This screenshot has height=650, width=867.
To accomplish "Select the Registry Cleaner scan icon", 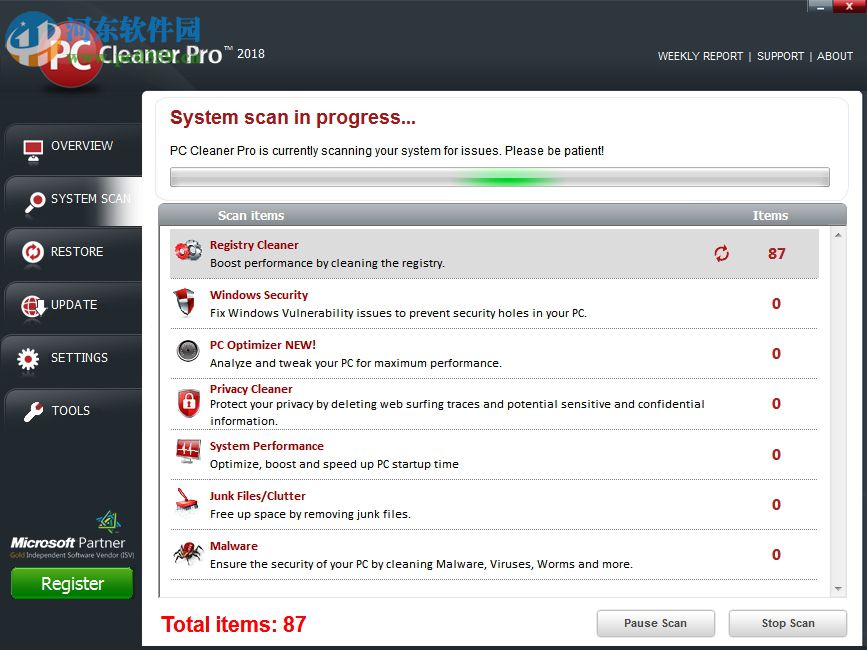I will (x=188, y=251).
